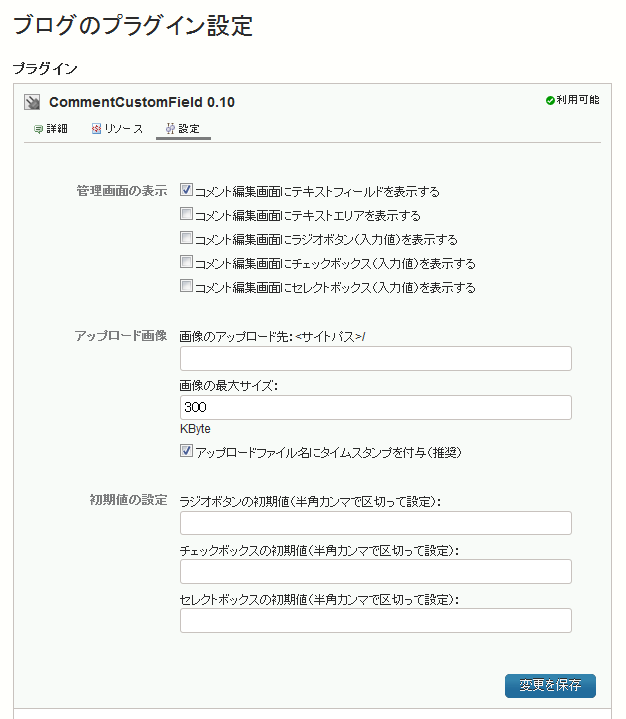Uncheck the テキストフィールドを表示する checkbox

pyautogui.click(x=186, y=189)
